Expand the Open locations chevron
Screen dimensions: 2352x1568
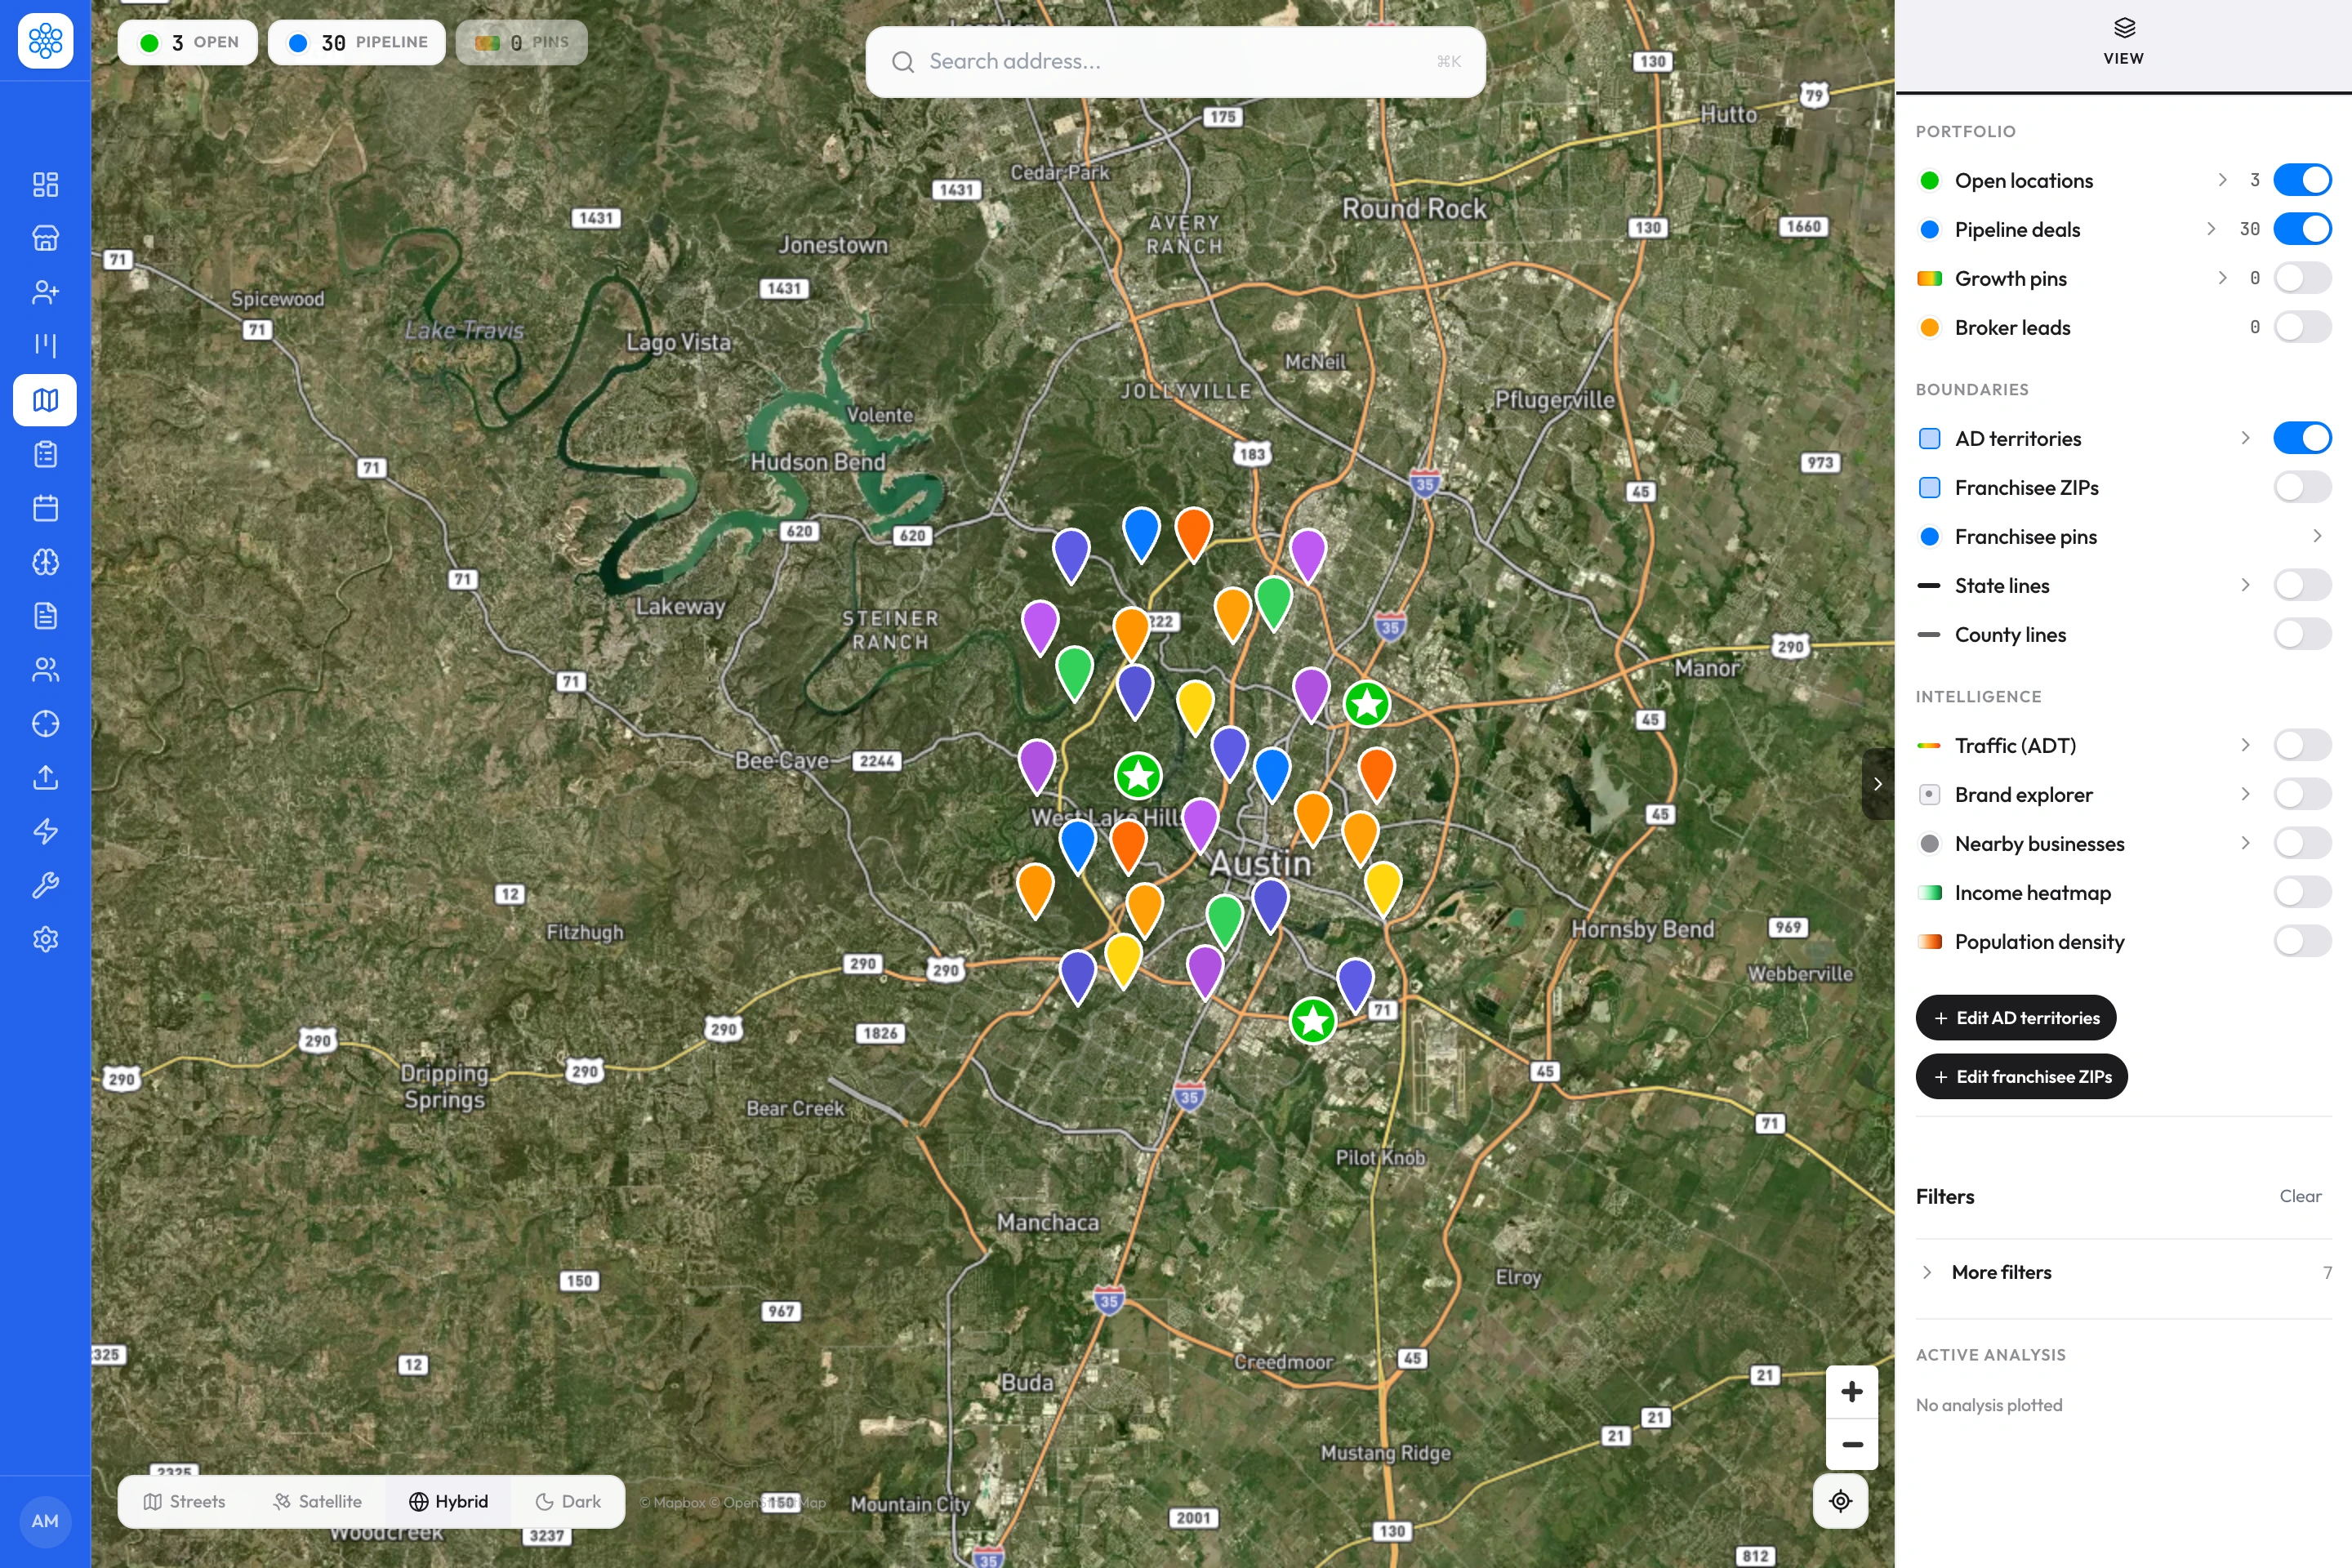click(x=2222, y=180)
